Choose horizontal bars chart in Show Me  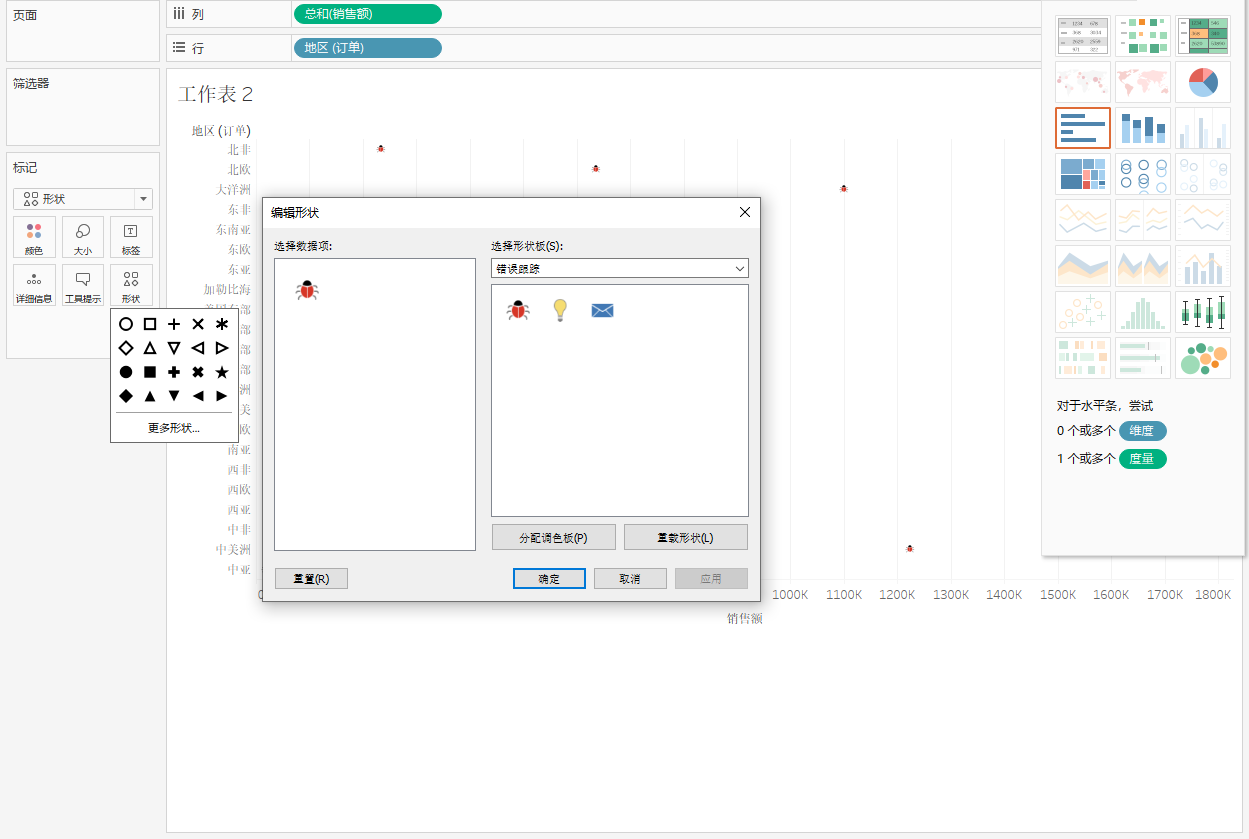(1083, 128)
